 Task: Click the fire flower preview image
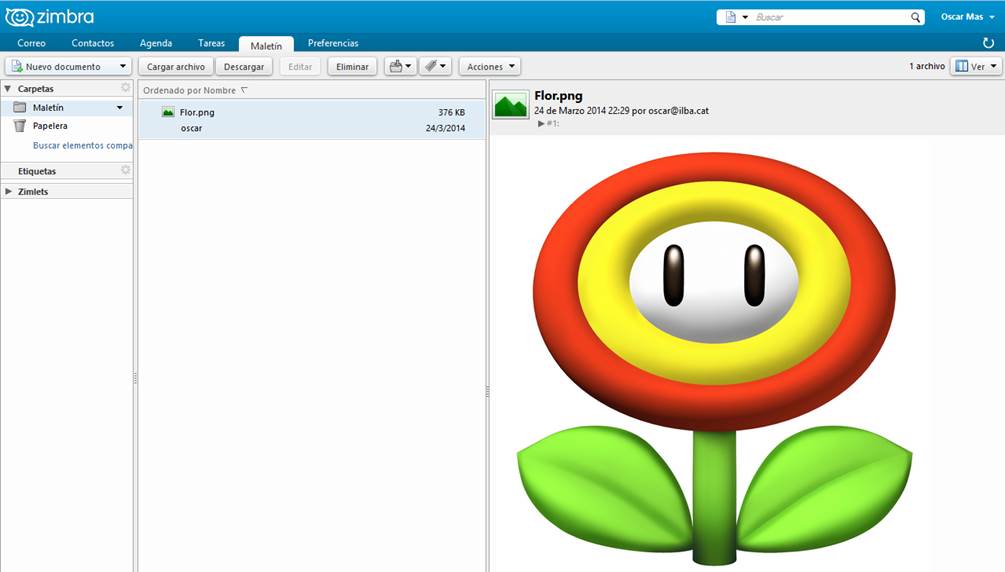tap(714, 358)
